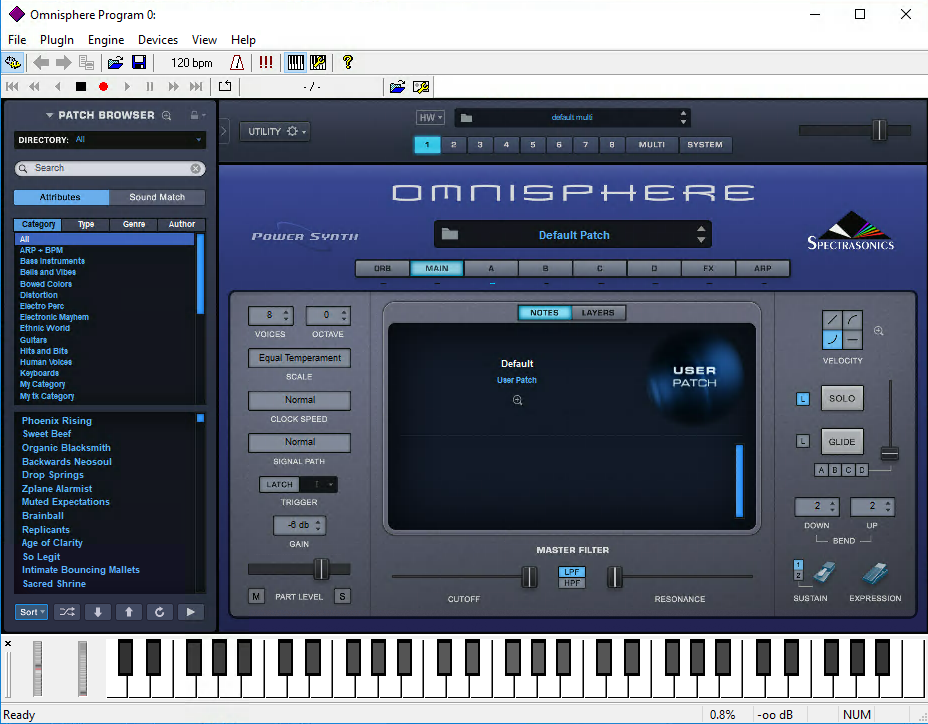
Task: Switch to the FX tab
Action: 708,268
